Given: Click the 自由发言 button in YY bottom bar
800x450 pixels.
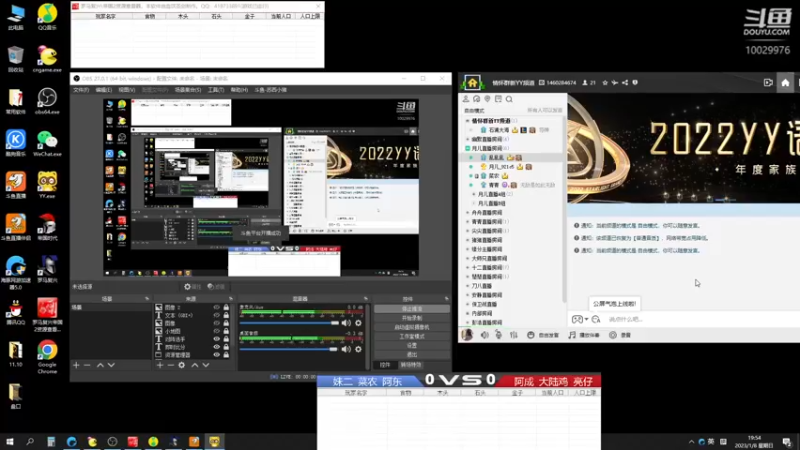Looking at the screenshot, I should pyautogui.click(x=543, y=335).
